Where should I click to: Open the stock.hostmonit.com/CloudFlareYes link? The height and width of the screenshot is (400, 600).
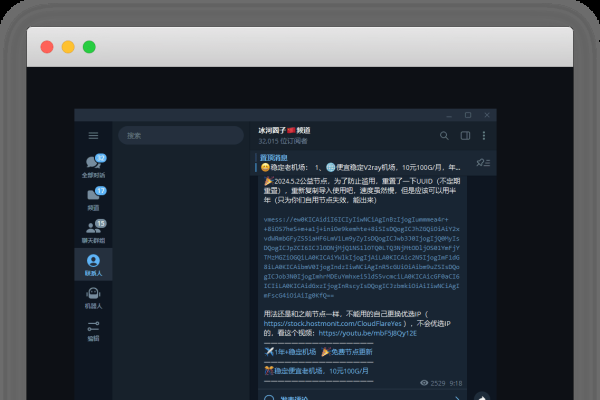[x=333, y=323]
